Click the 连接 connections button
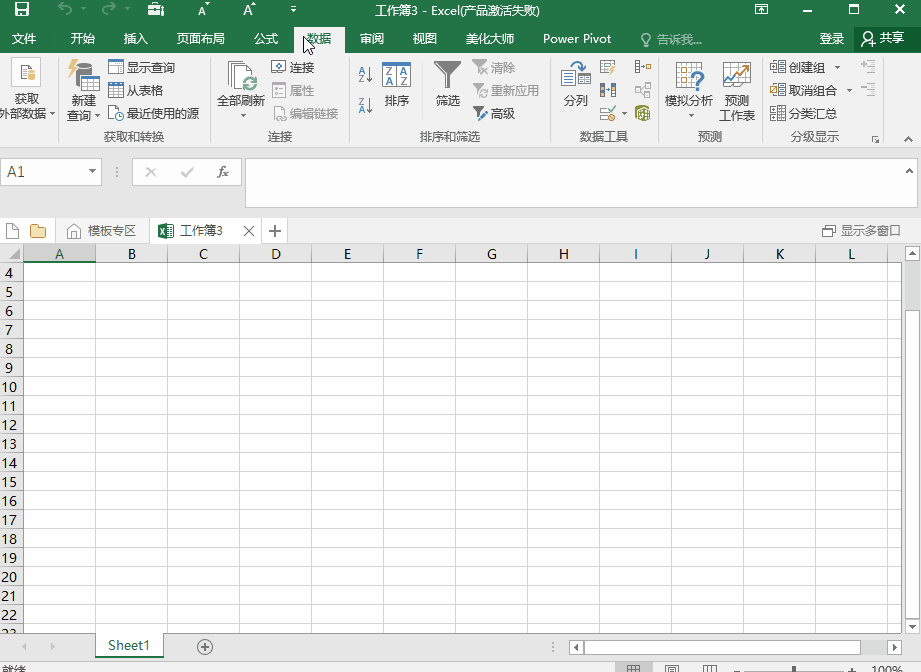The image size is (921, 672). click(x=293, y=67)
